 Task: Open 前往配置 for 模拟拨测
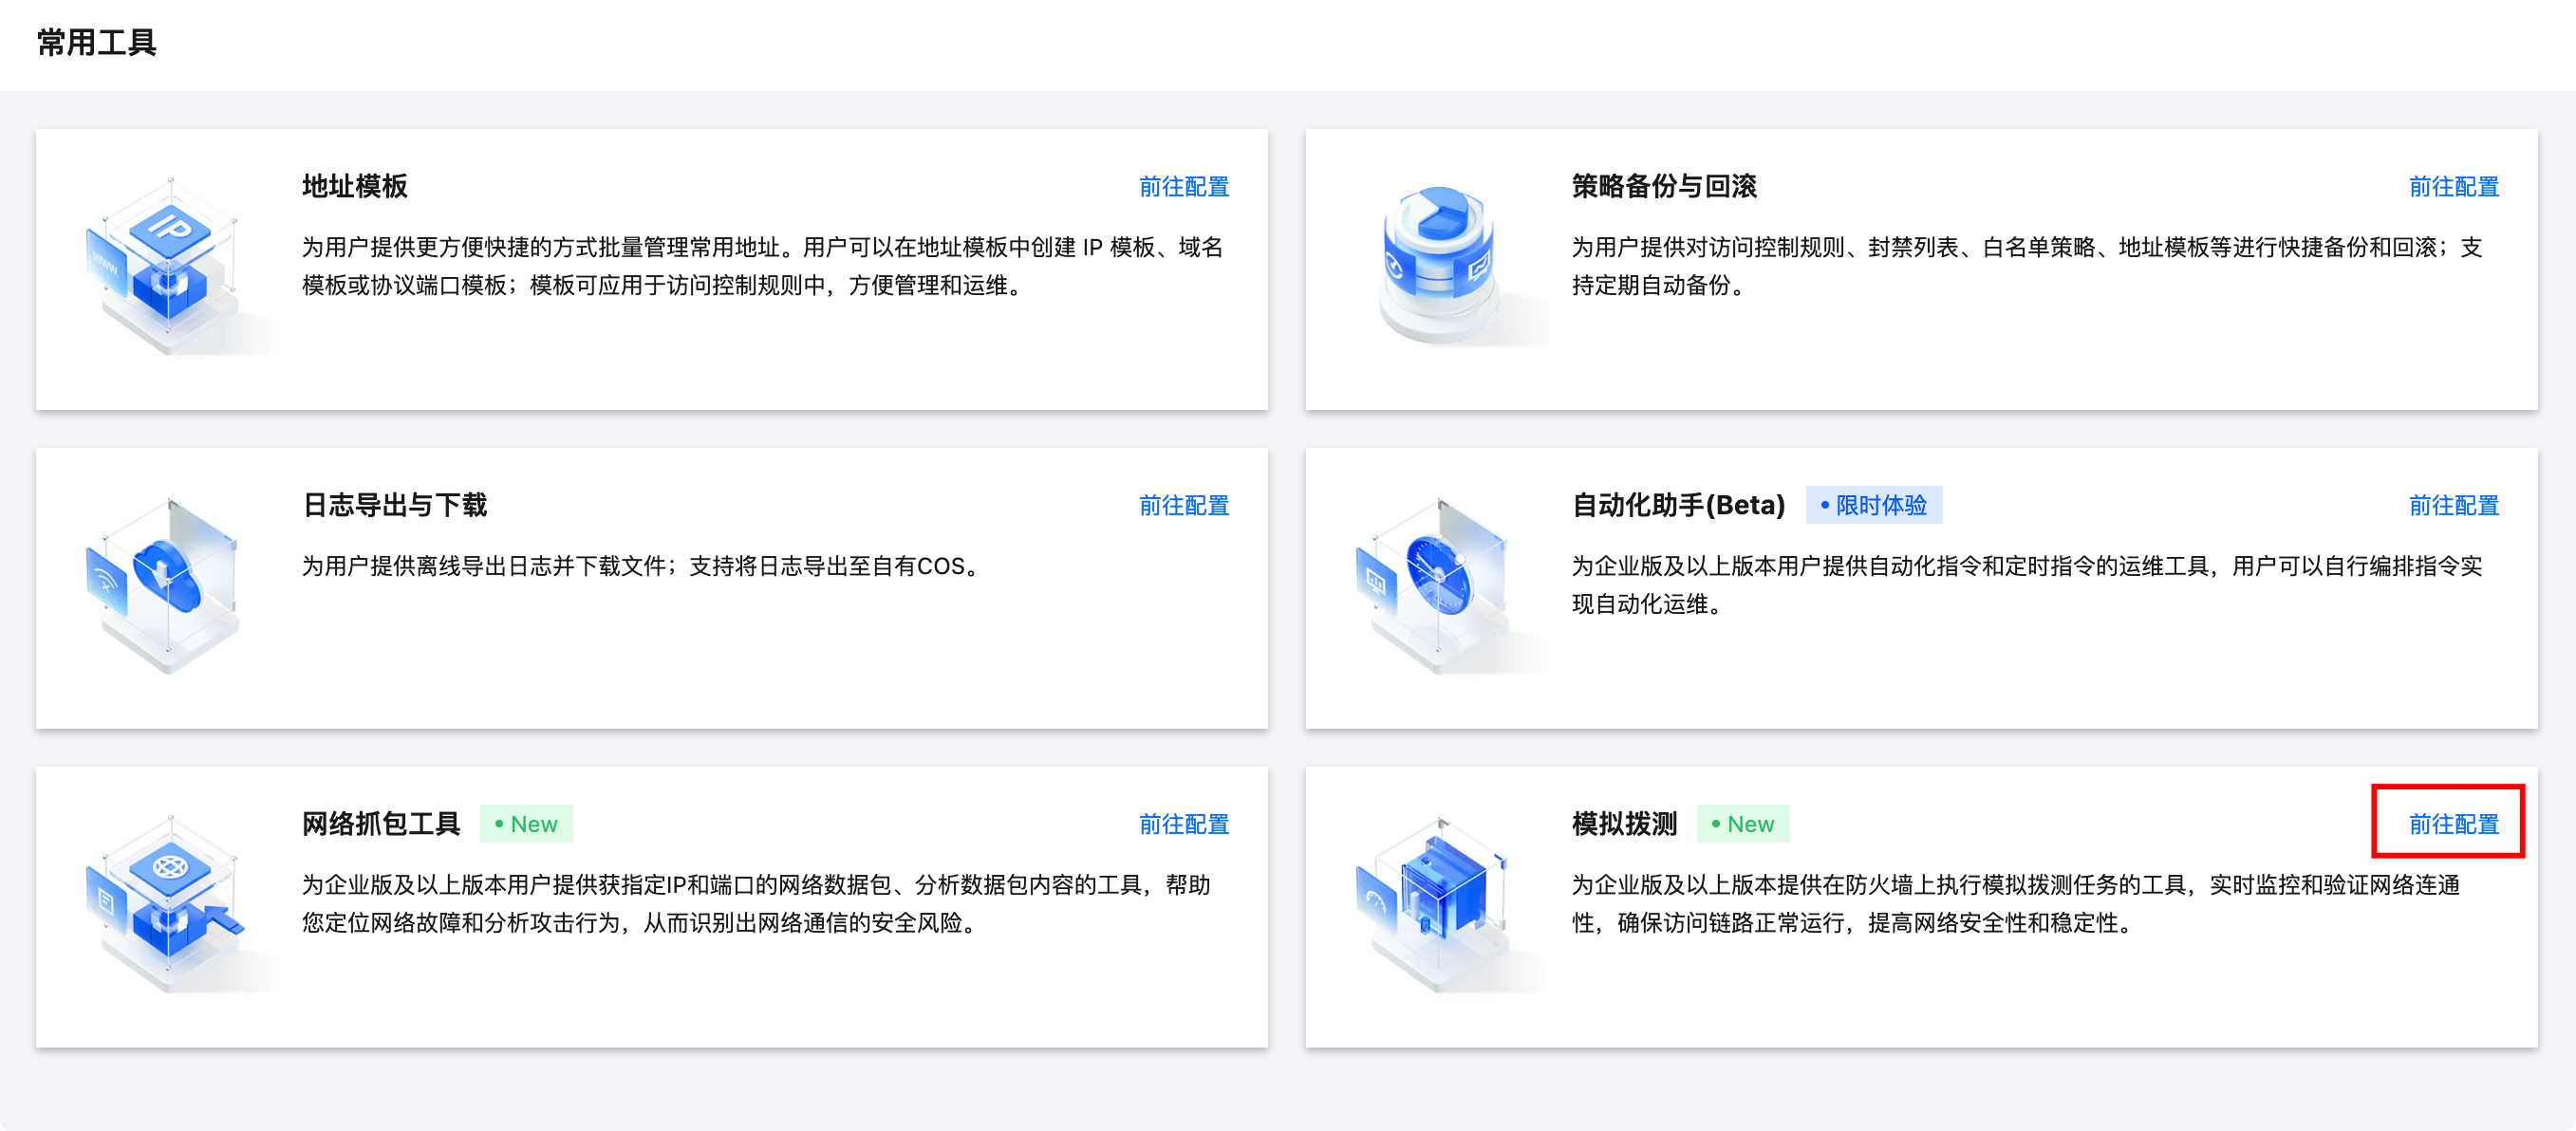2452,824
